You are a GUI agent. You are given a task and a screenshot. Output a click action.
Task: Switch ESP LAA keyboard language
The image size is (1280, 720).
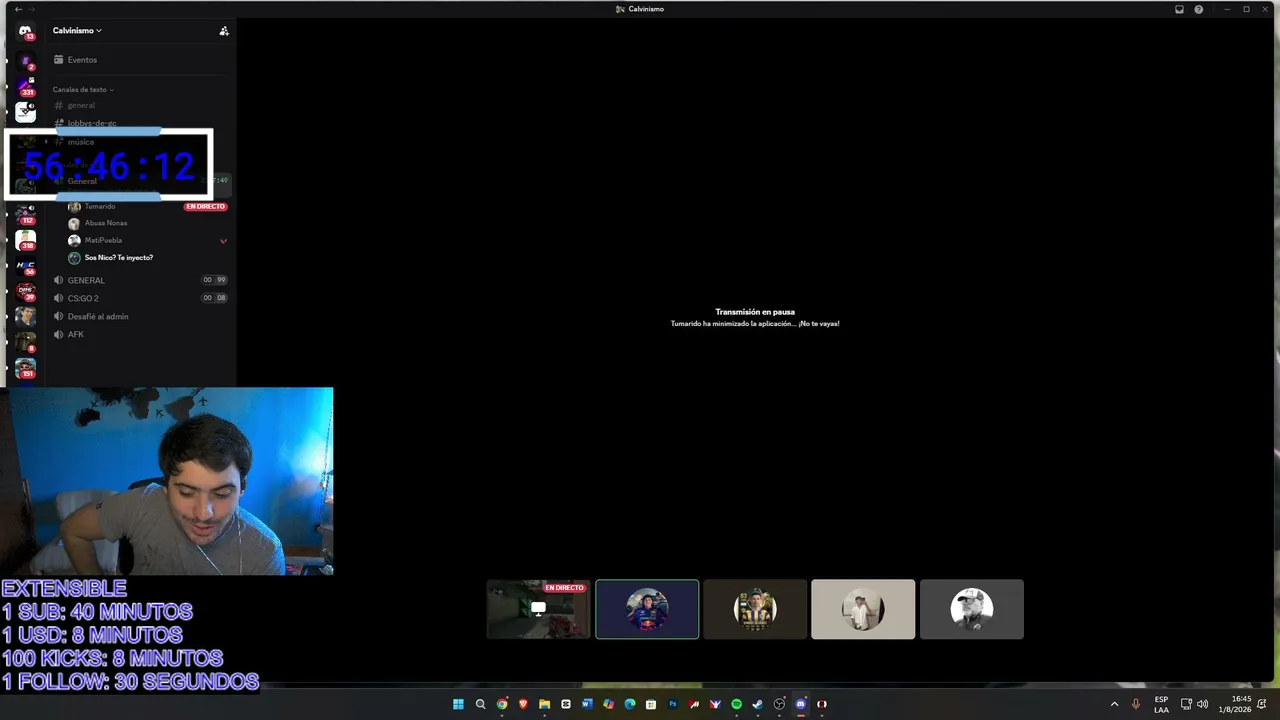point(1161,704)
